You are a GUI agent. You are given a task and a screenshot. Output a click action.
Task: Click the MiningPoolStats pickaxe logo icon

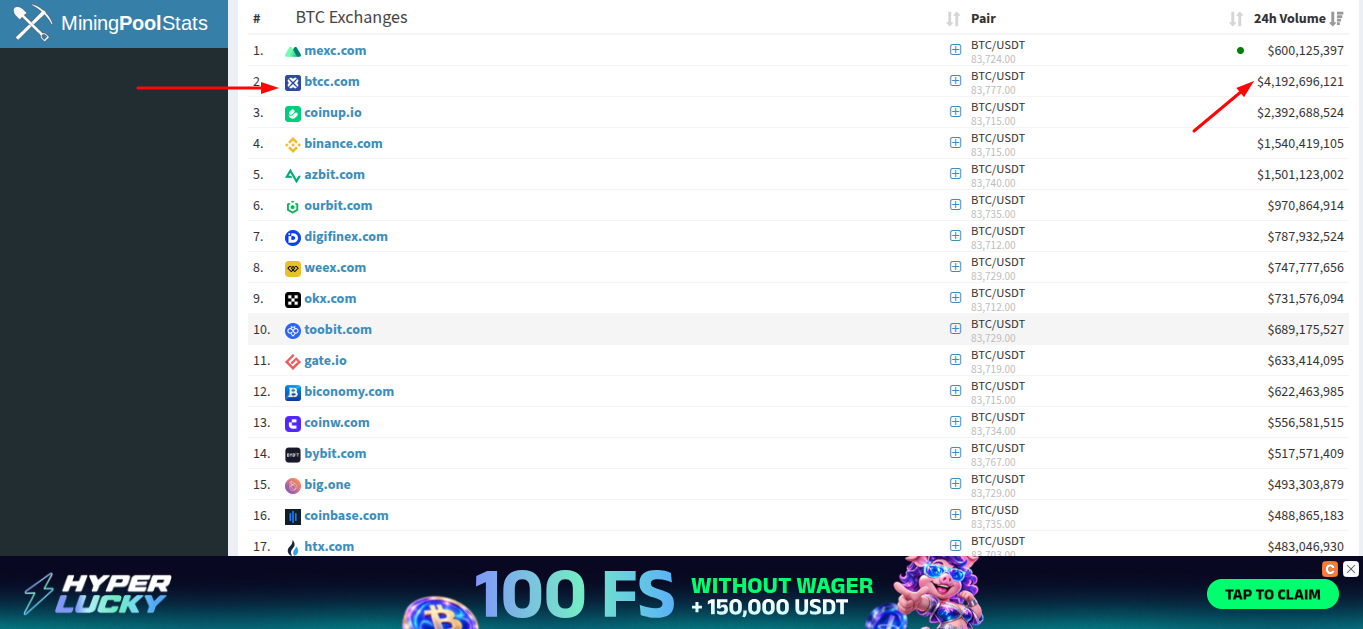[32, 23]
